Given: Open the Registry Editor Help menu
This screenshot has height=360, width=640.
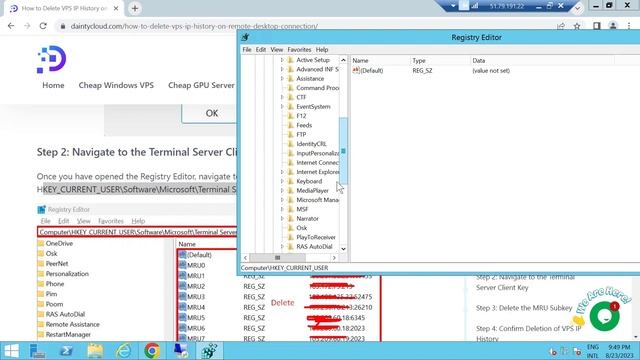Looking at the screenshot, I should click(x=322, y=49).
